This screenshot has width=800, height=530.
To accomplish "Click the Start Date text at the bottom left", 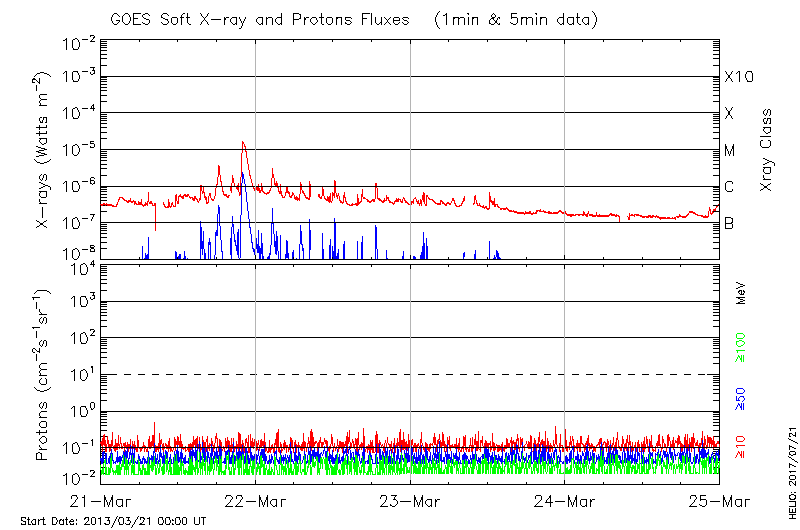I will point(113,521).
